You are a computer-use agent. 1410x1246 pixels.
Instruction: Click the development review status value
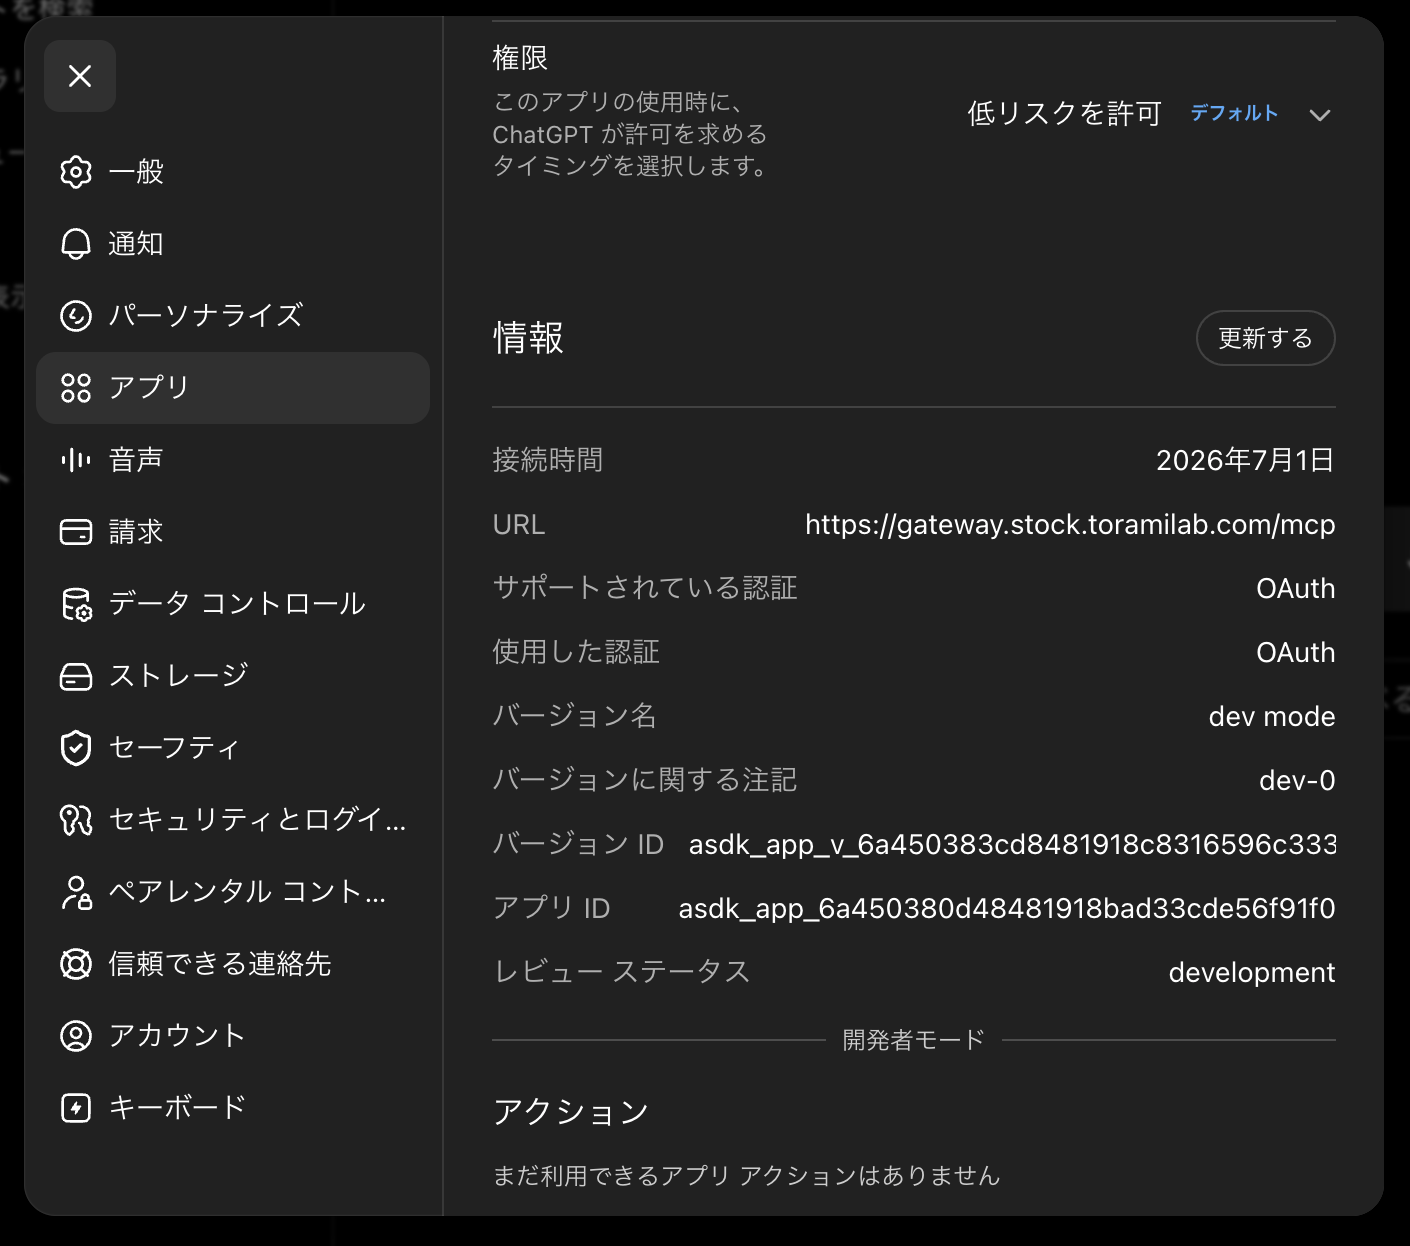pos(1252,972)
